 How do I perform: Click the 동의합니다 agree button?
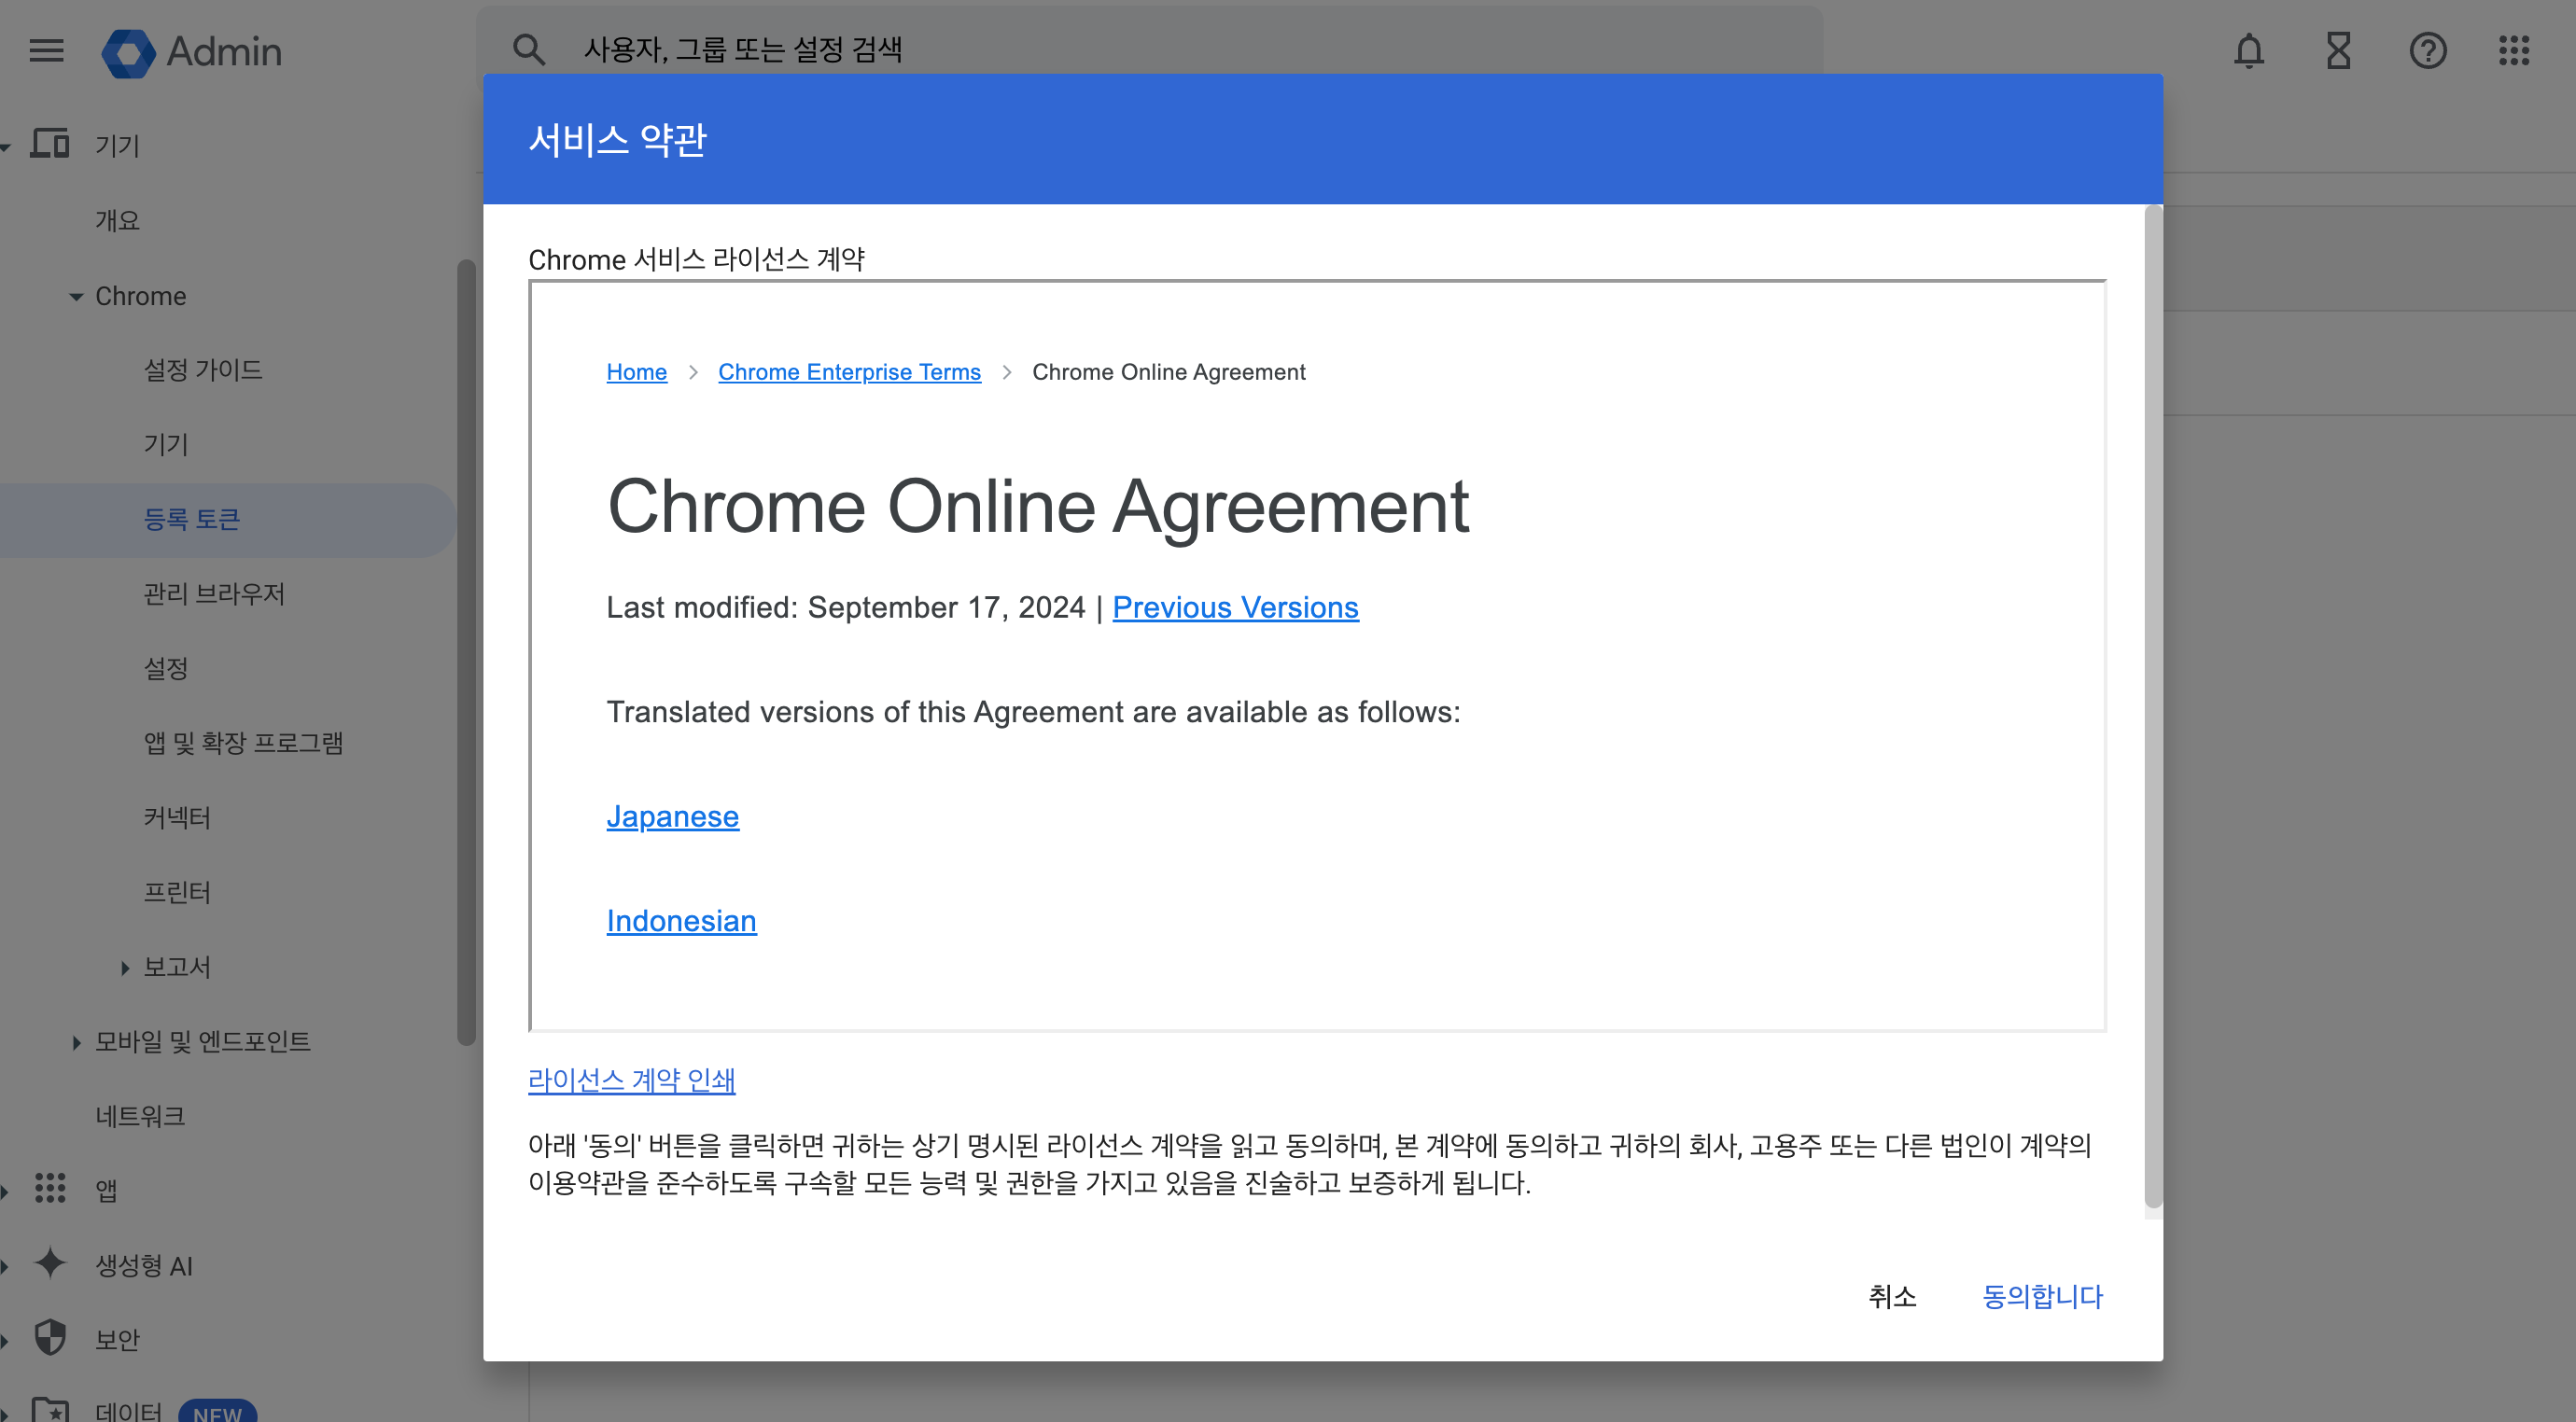(x=2042, y=1296)
